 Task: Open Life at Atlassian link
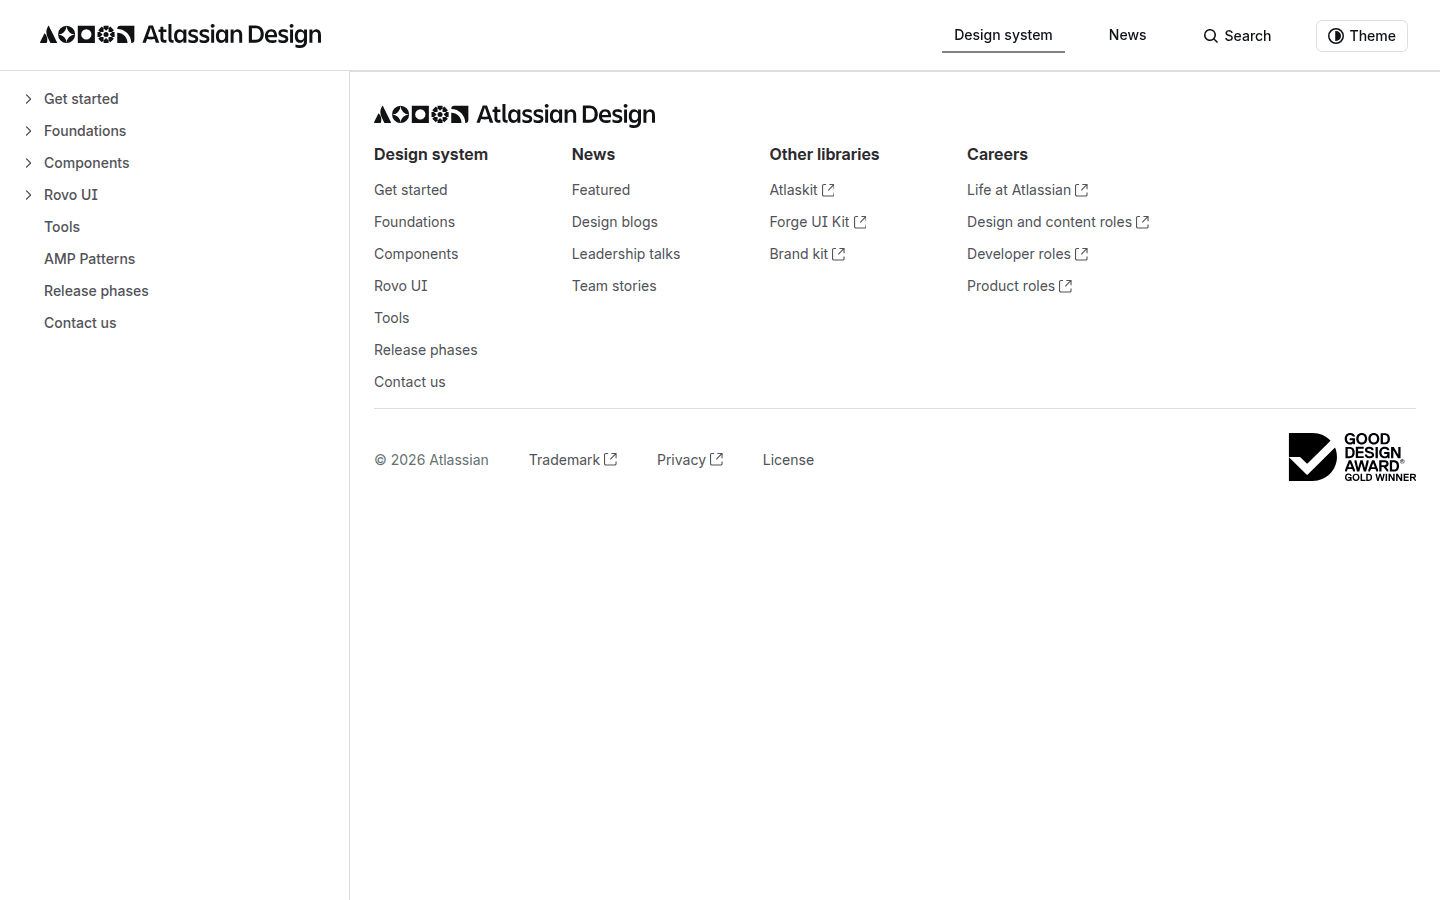[x=1028, y=190]
